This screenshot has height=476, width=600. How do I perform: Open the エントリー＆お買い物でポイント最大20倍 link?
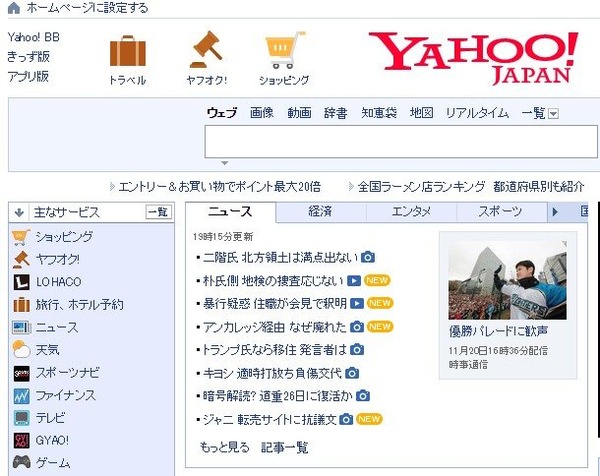220,187
